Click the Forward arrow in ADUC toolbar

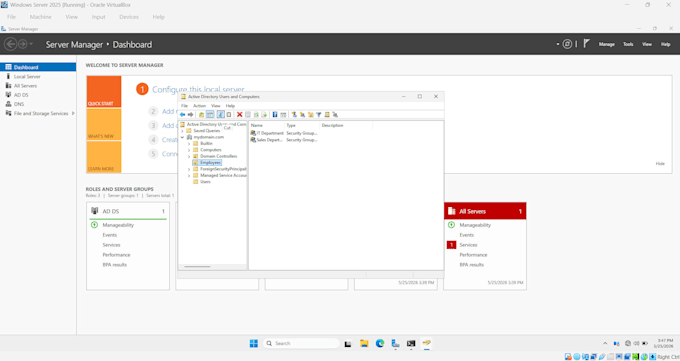190,115
